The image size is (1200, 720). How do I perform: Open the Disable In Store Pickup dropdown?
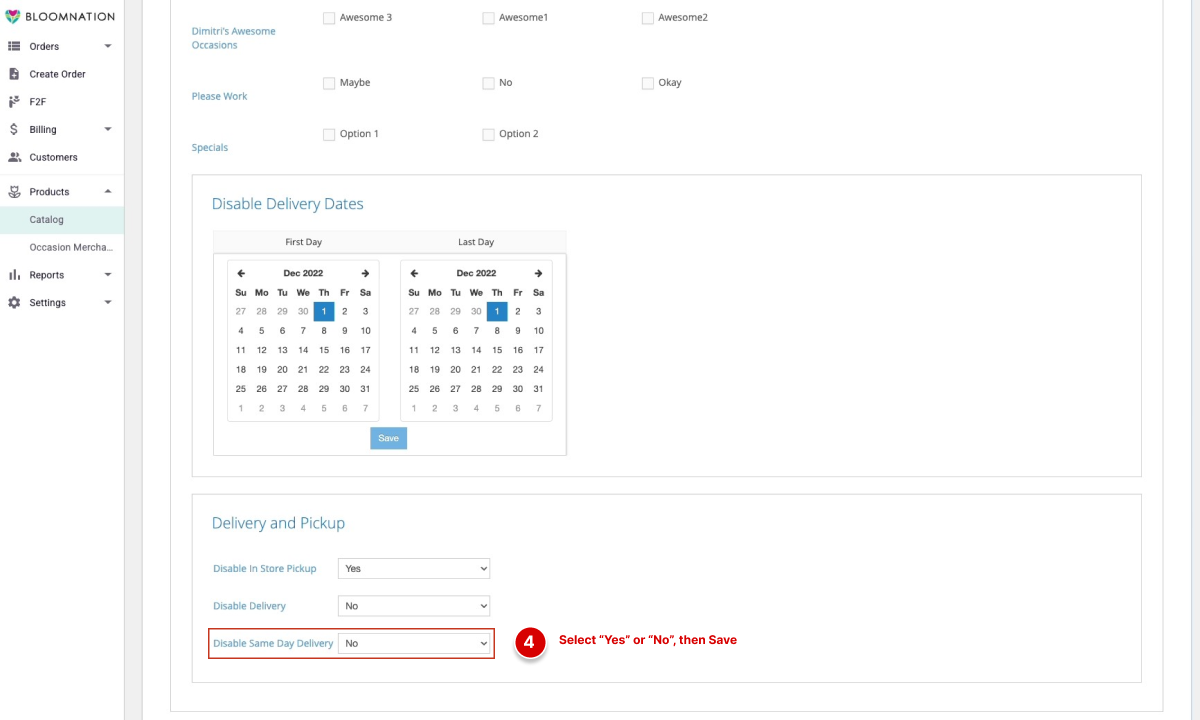(x=414, y=568)
